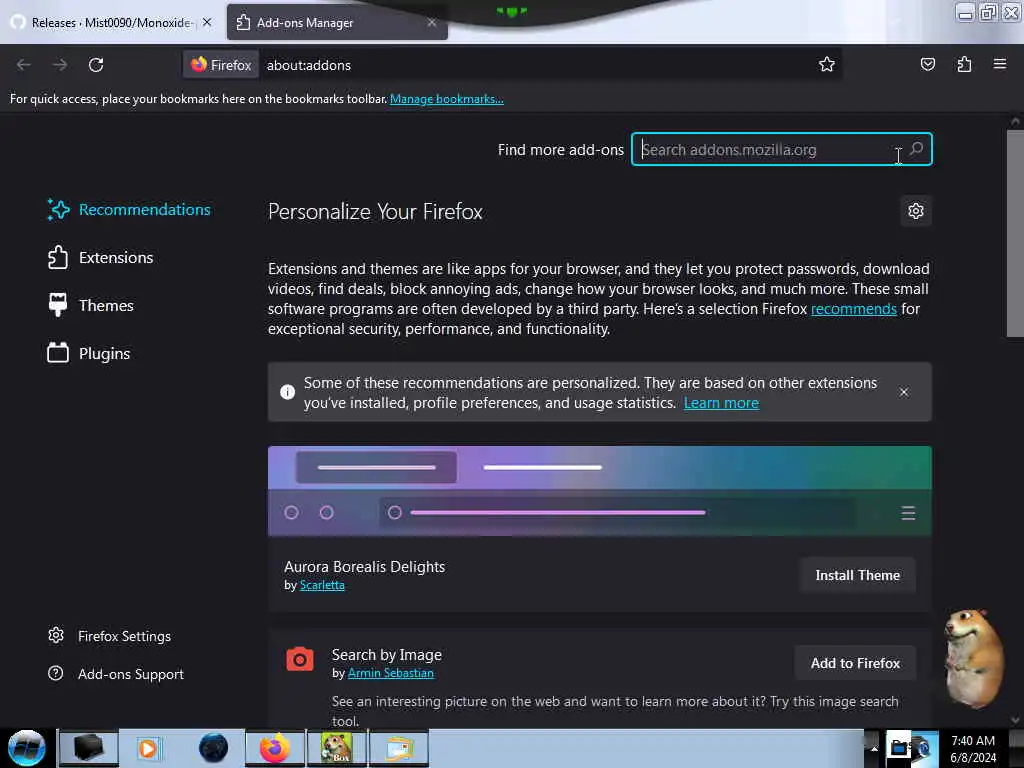Open the add-ons tools gear menu
The width and height of the screenshot is (1024, 768).
916,211
